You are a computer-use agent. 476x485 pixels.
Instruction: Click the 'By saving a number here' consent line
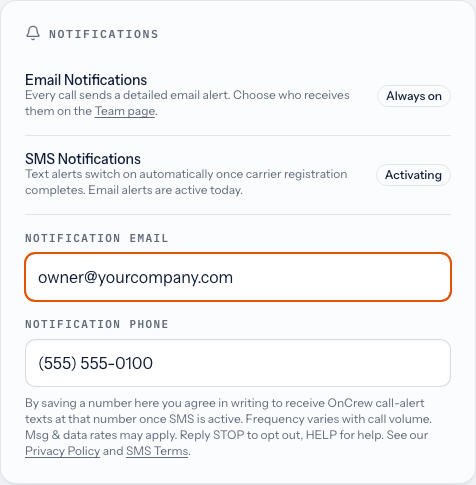[225, 403]
